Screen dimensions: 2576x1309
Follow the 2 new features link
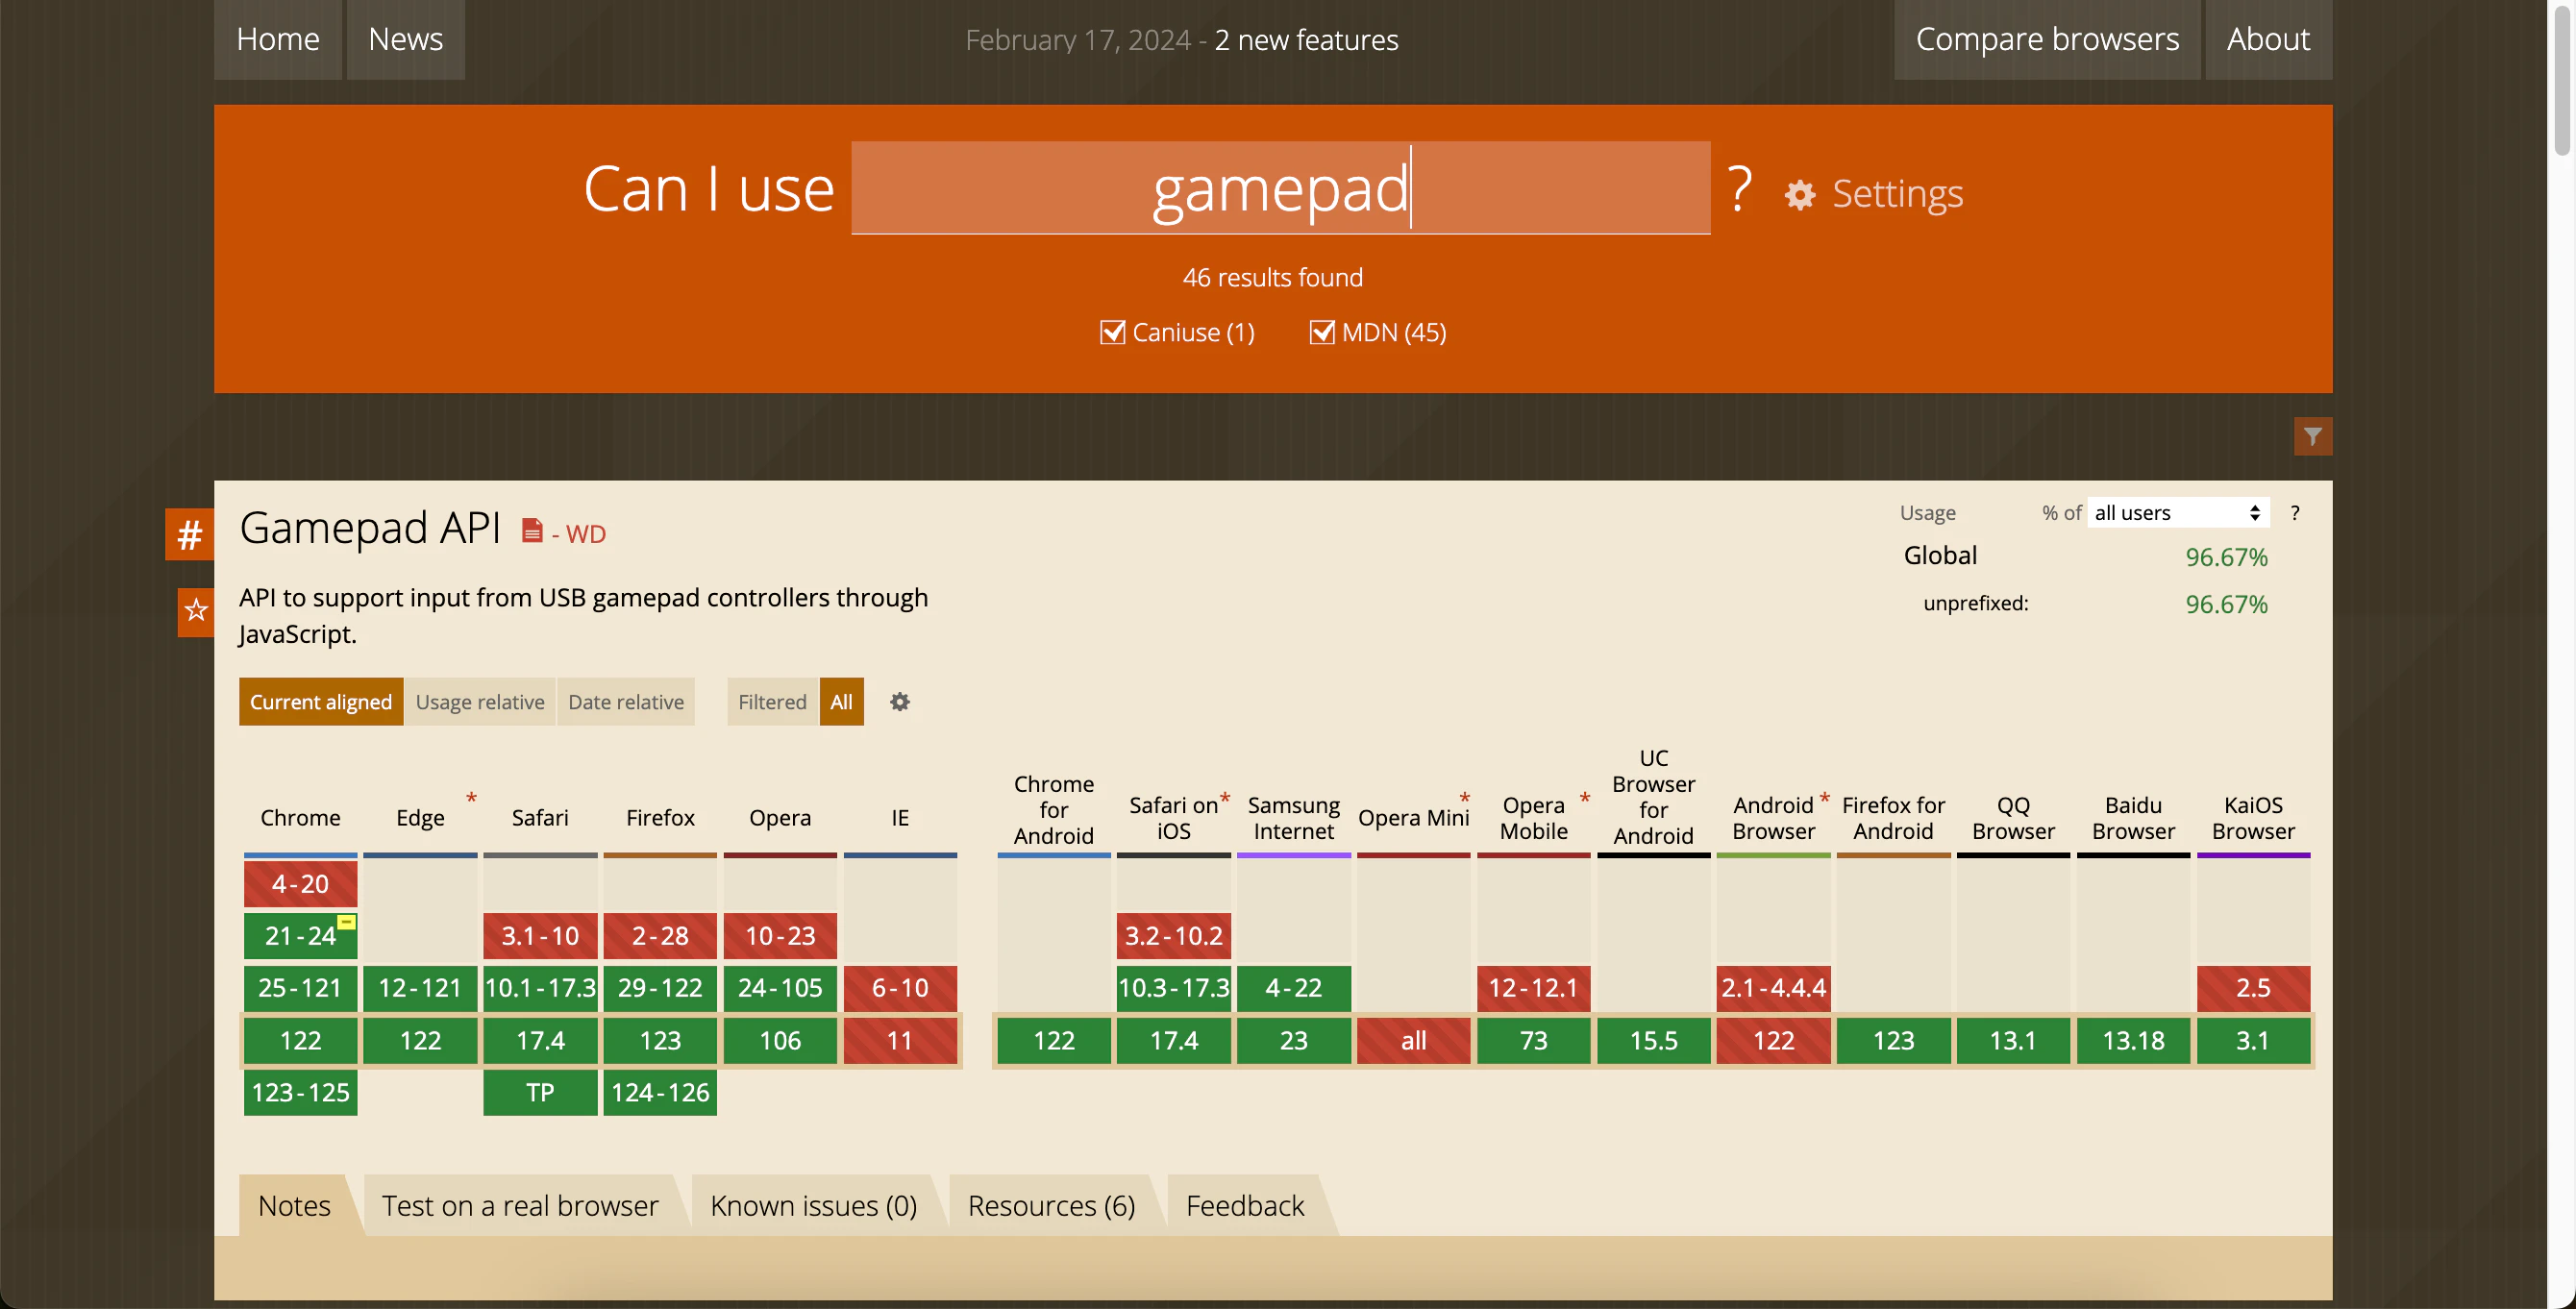tap(1306, 40)
